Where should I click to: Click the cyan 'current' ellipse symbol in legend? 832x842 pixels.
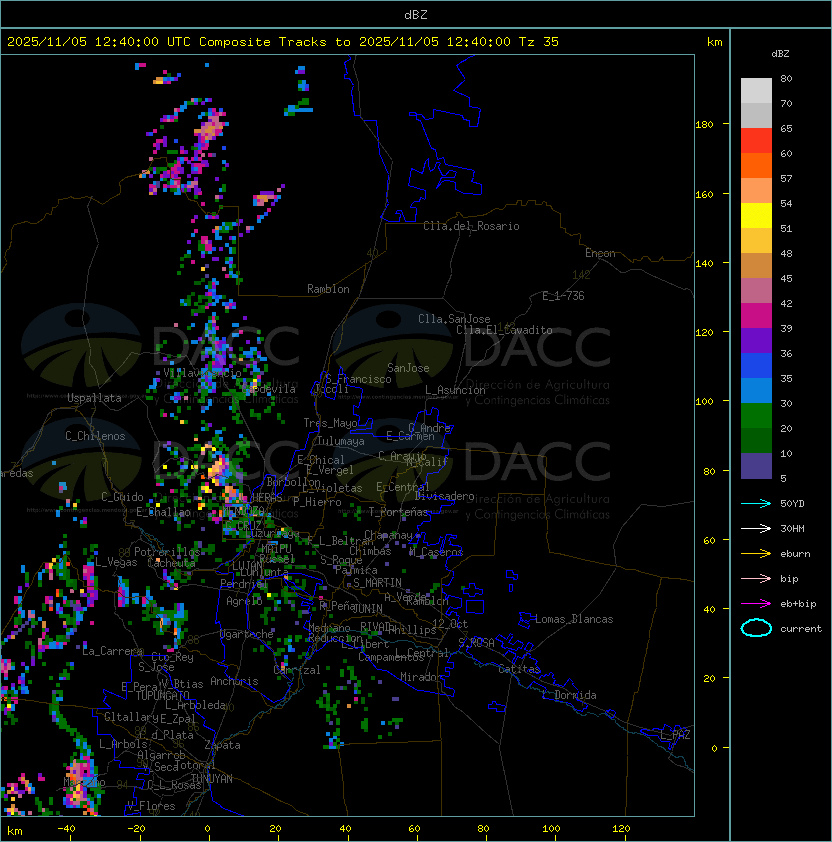tap(756, 628)
